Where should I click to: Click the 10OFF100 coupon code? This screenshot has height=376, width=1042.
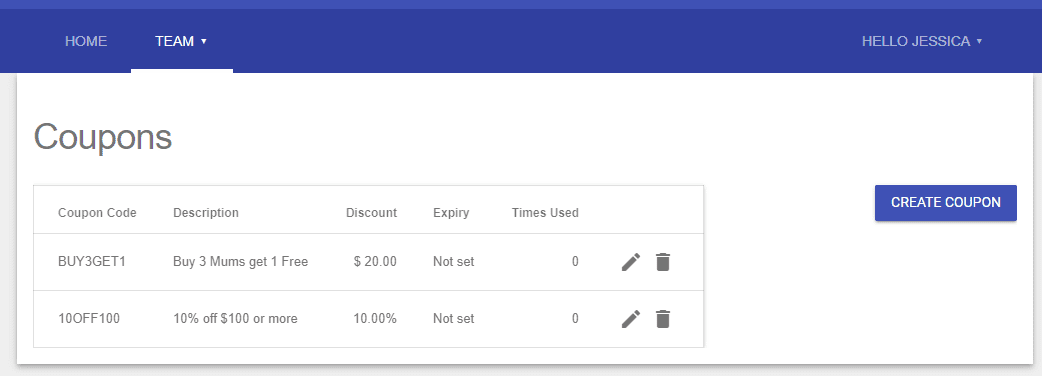(89, 319)
